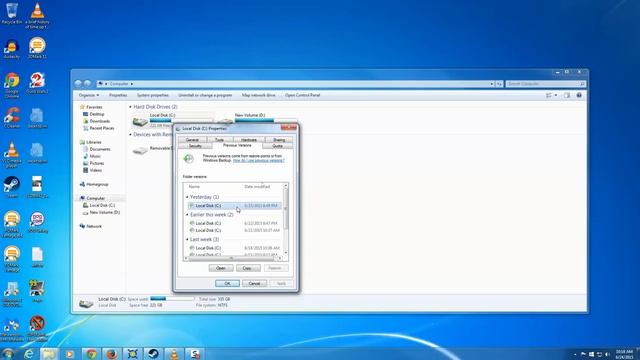Open the Google Chrome desktop shortcut
The image size is (640, 360).
click(x=12, y=85)
